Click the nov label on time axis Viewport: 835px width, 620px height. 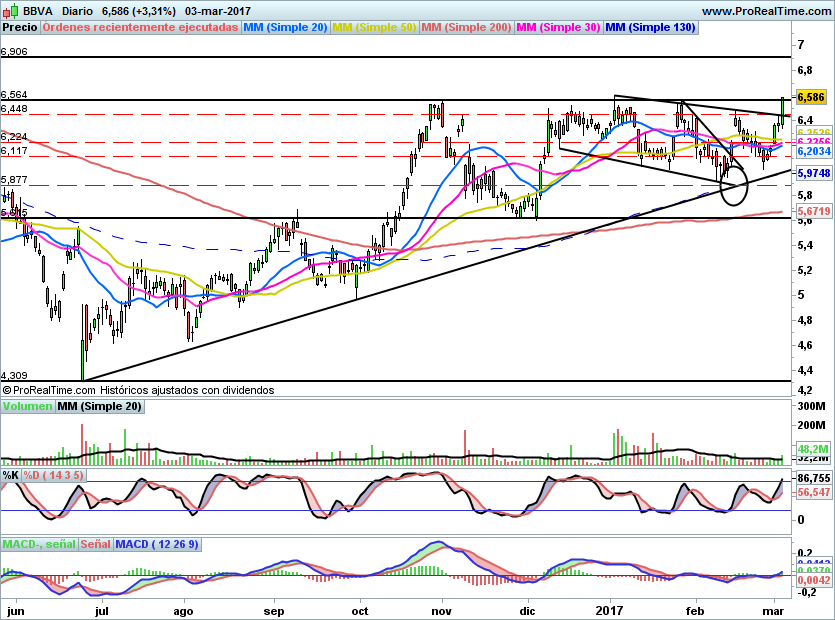click(x=441, y=611)
